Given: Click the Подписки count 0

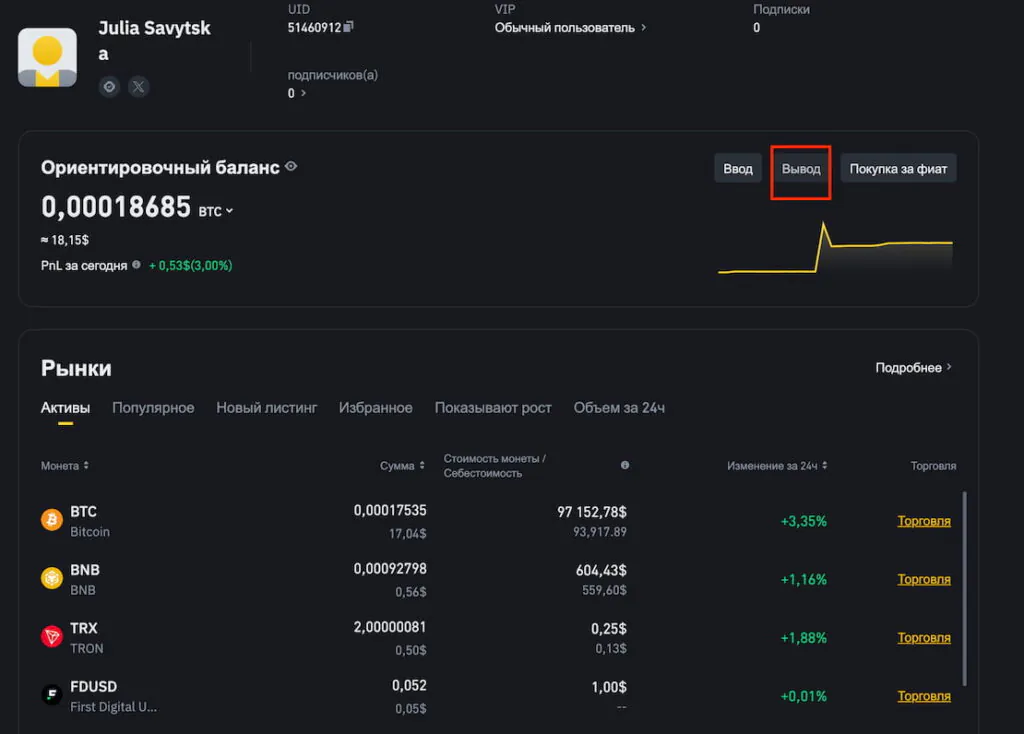Looking at the screenshot, I should [756, 27].
